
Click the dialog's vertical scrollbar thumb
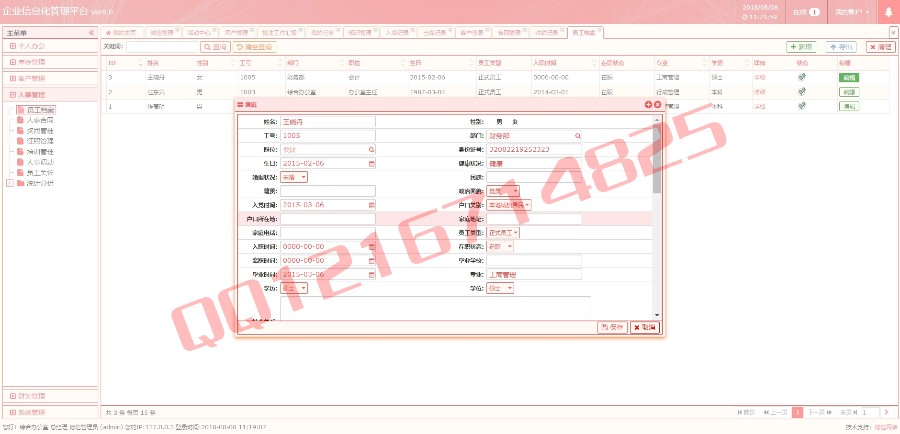[657, 160]
